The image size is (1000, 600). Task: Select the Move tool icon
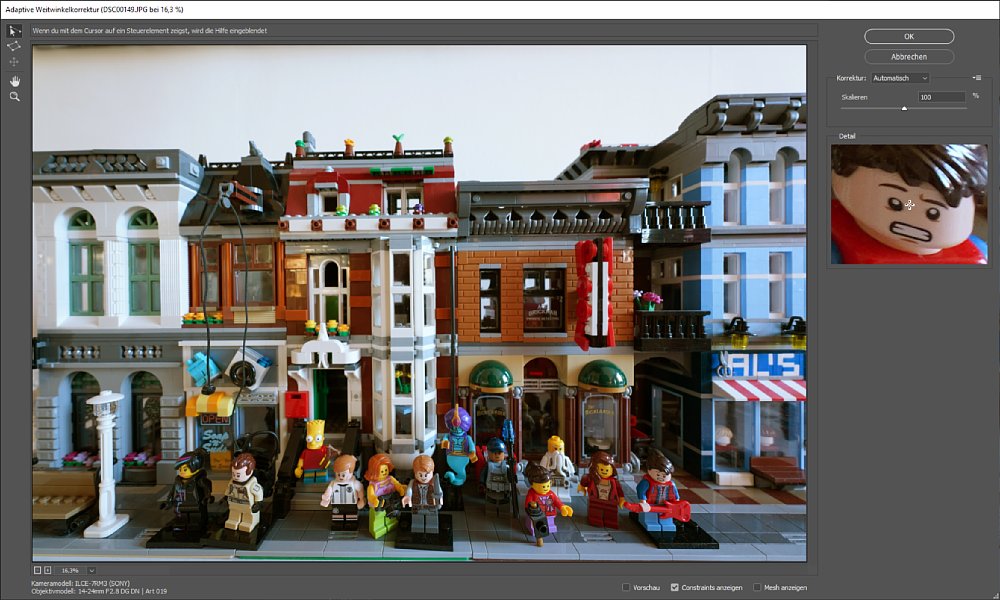point(14,62)
